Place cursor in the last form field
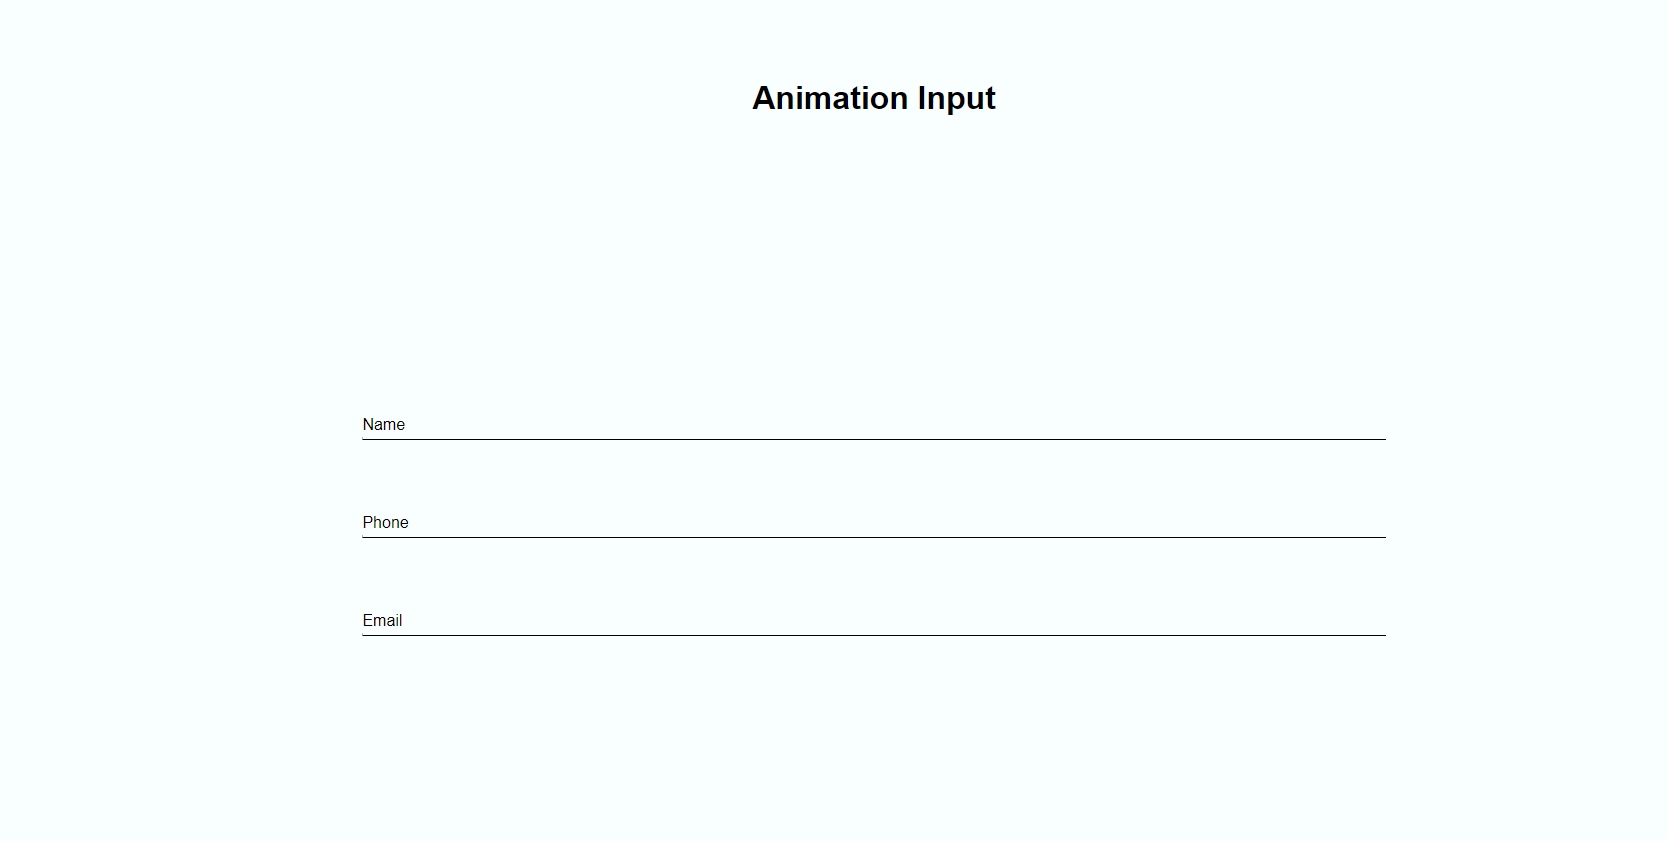 873,621
